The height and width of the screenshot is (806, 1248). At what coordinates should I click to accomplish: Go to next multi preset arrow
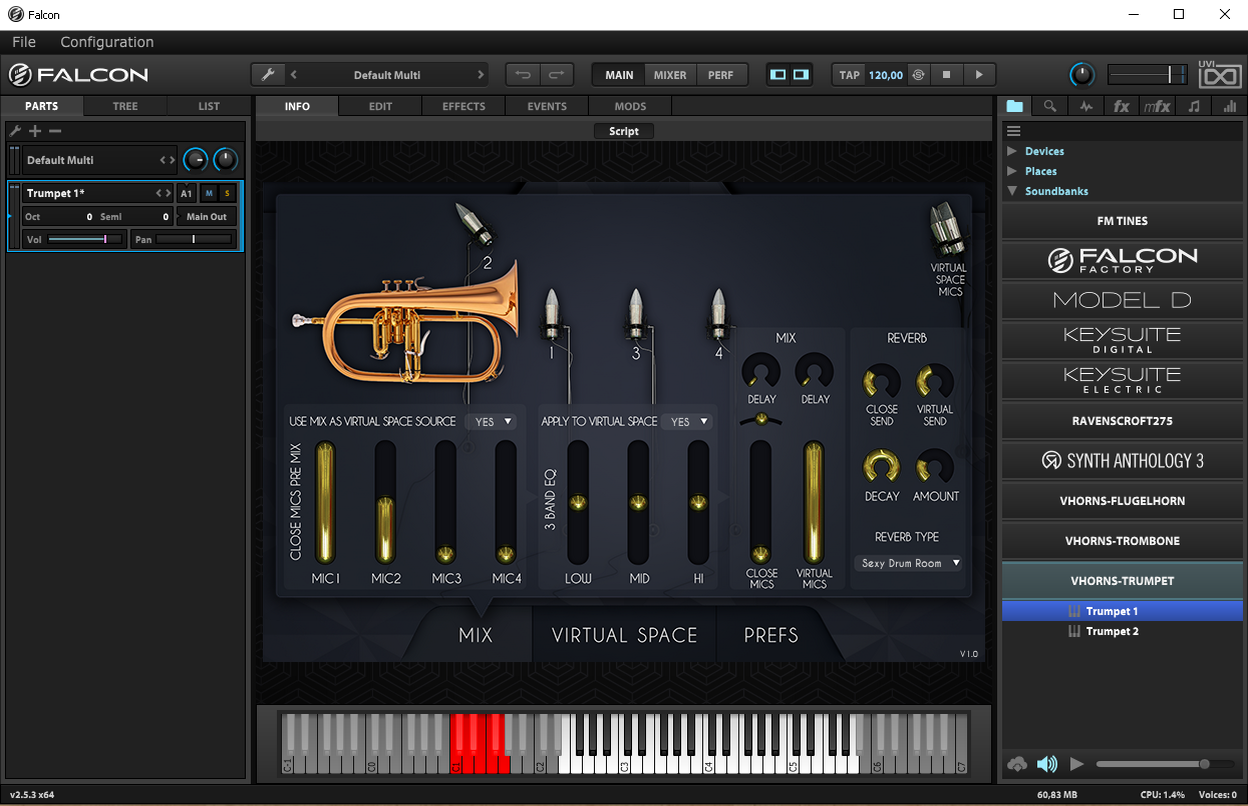481,75
